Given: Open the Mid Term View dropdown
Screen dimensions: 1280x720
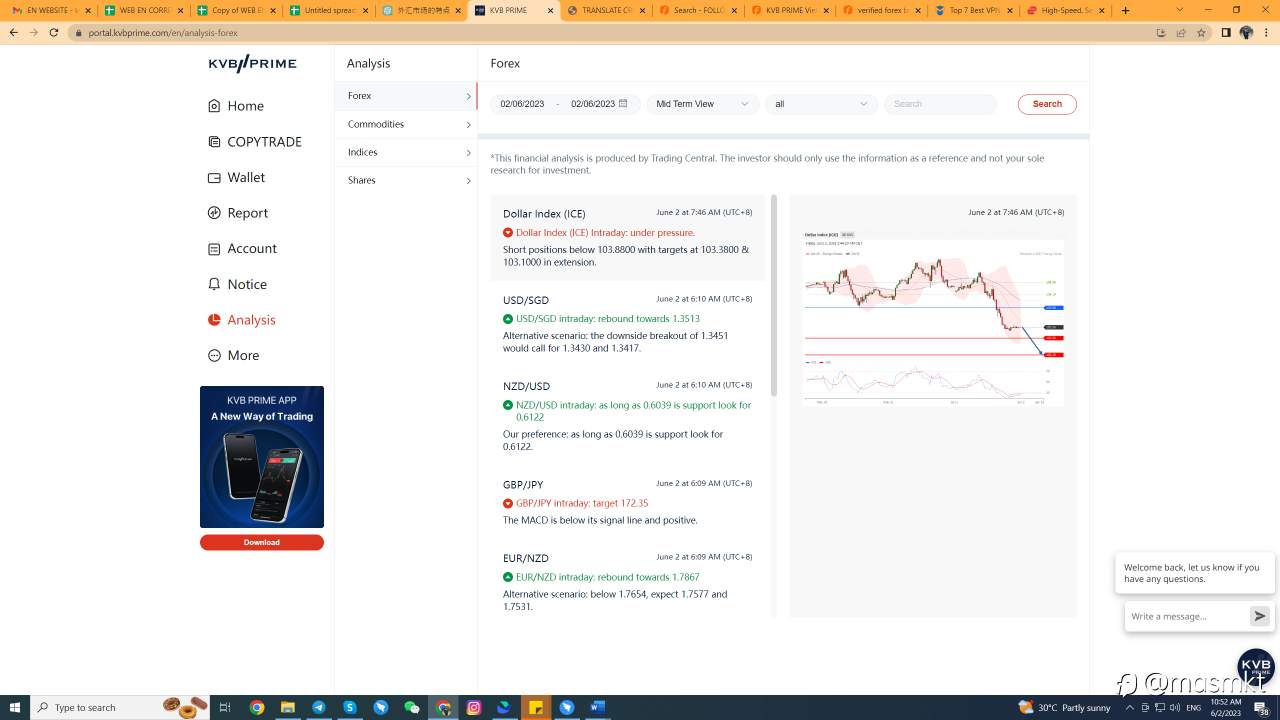Looking at the screenshot, I should [x=703, y=104].
